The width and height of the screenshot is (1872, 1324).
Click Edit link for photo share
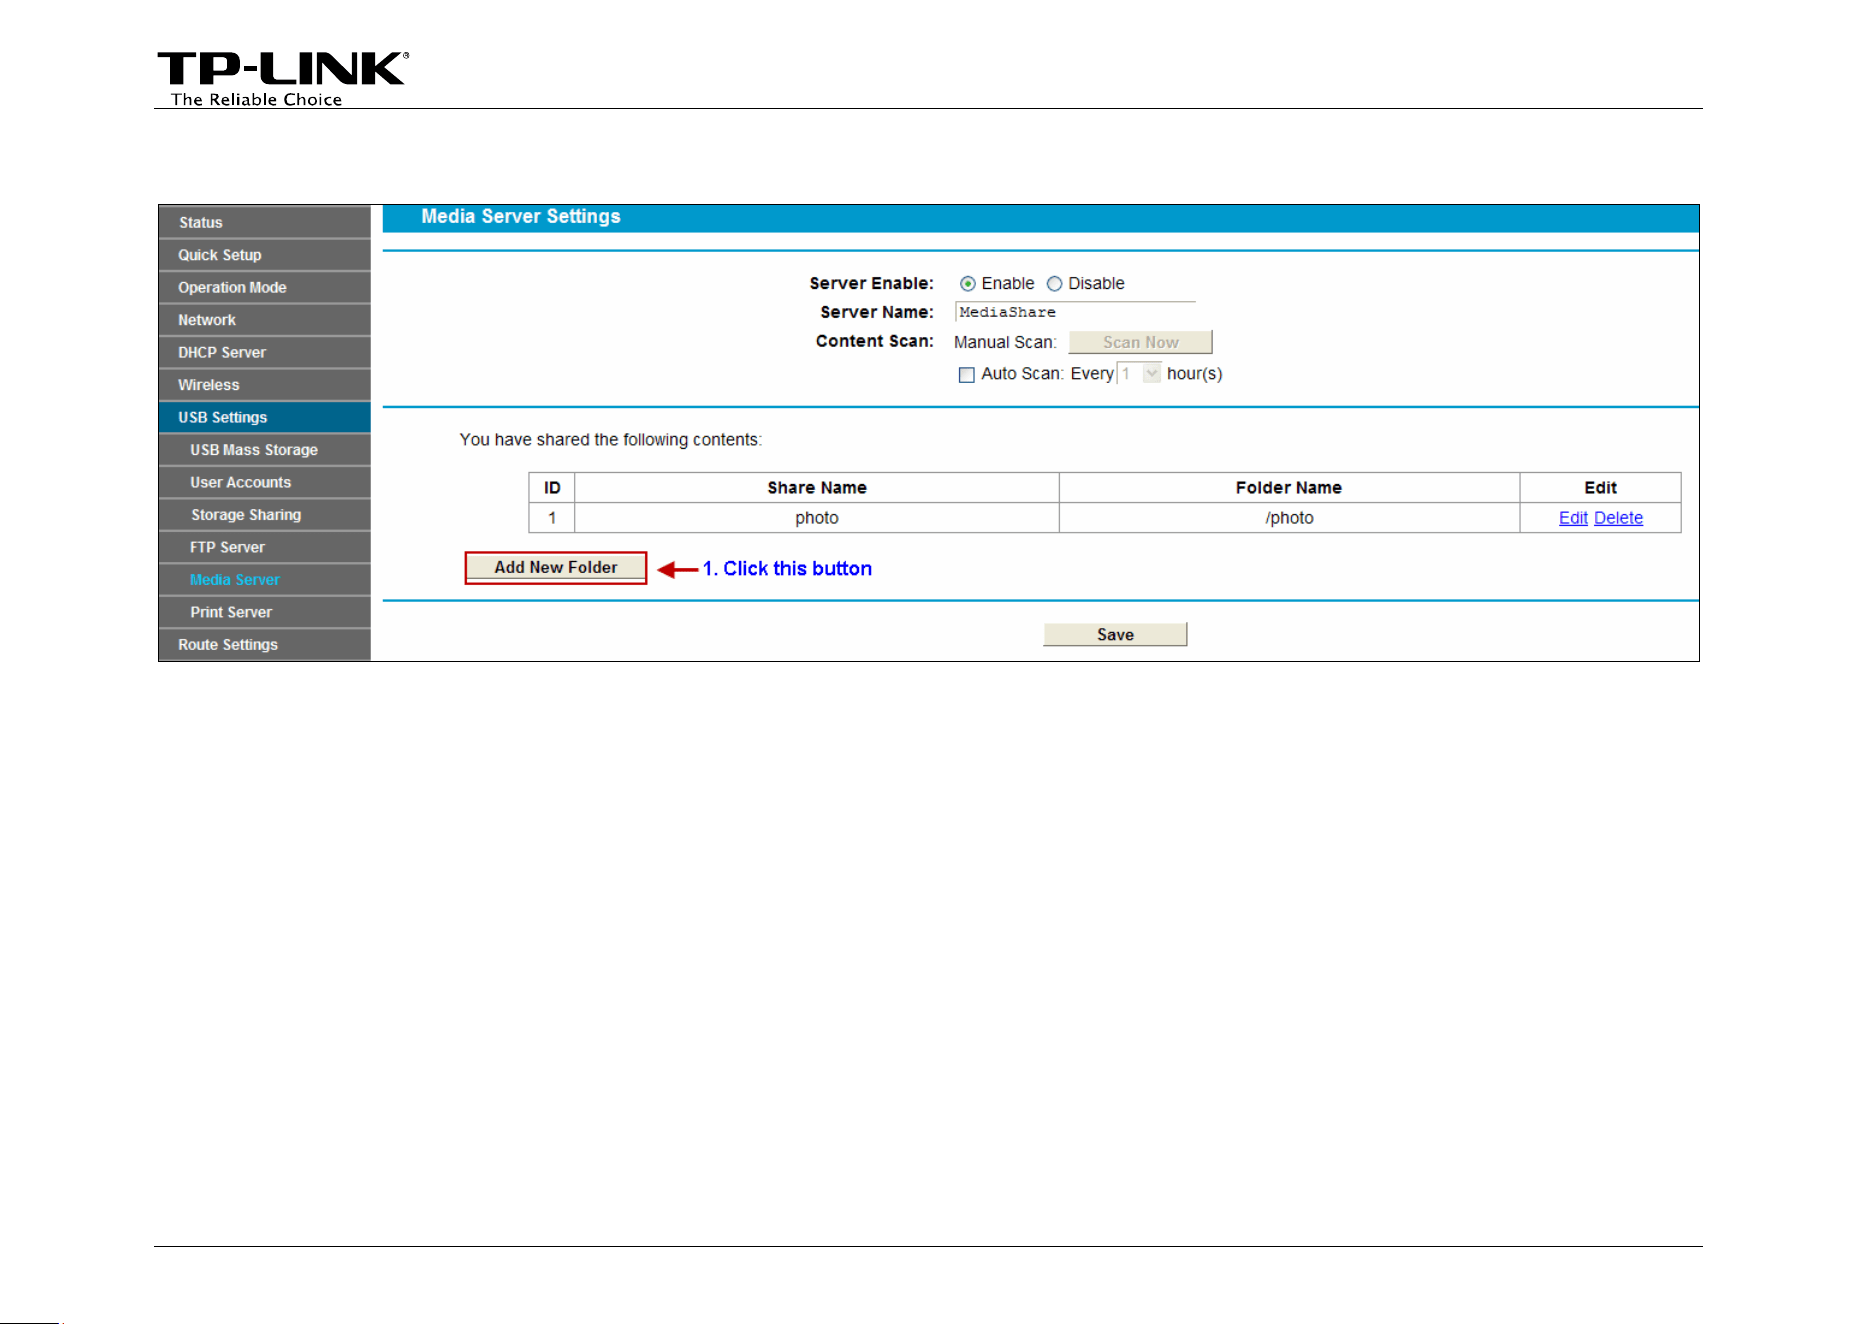point(1573,518)
